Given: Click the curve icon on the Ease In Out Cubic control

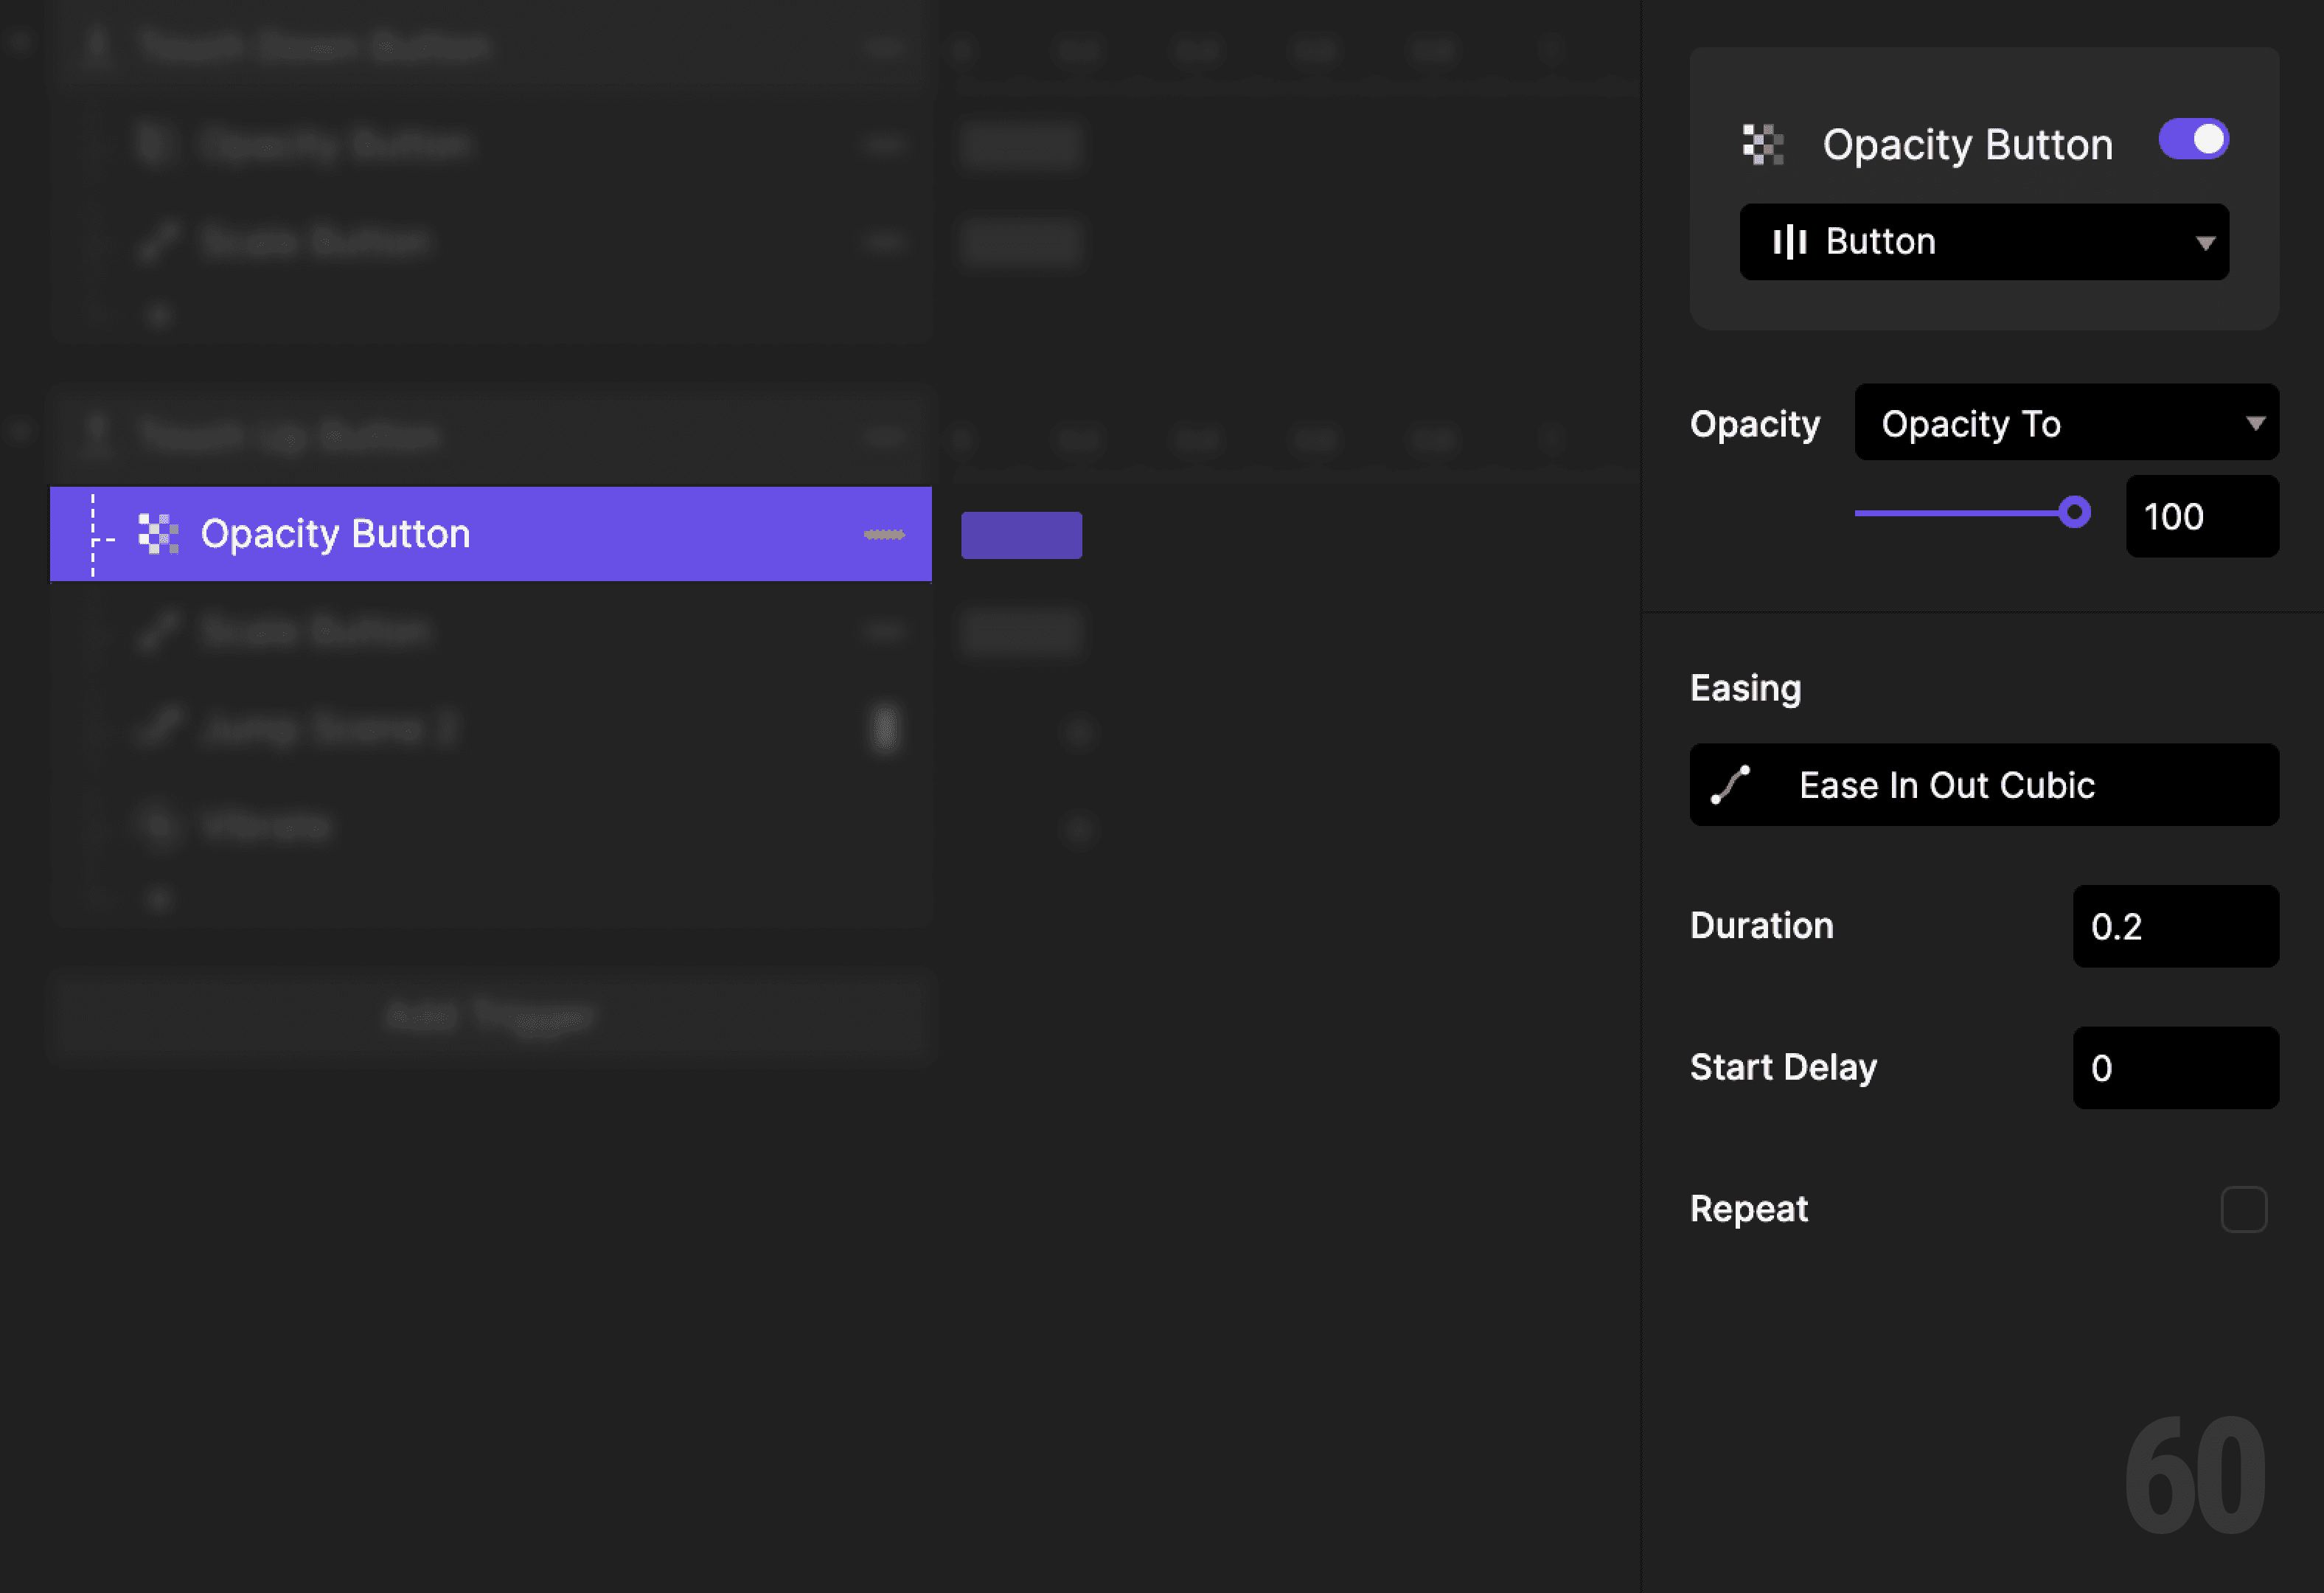Looking at the screenshot, I should pos(1730,784).
